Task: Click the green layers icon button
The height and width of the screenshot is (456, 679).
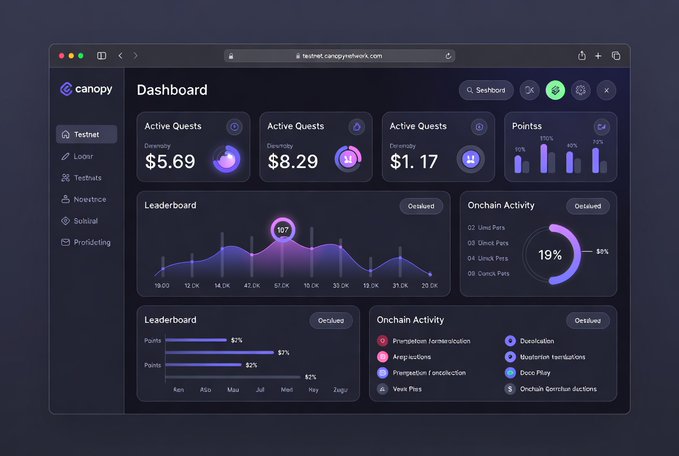Action: coord(555,90)
